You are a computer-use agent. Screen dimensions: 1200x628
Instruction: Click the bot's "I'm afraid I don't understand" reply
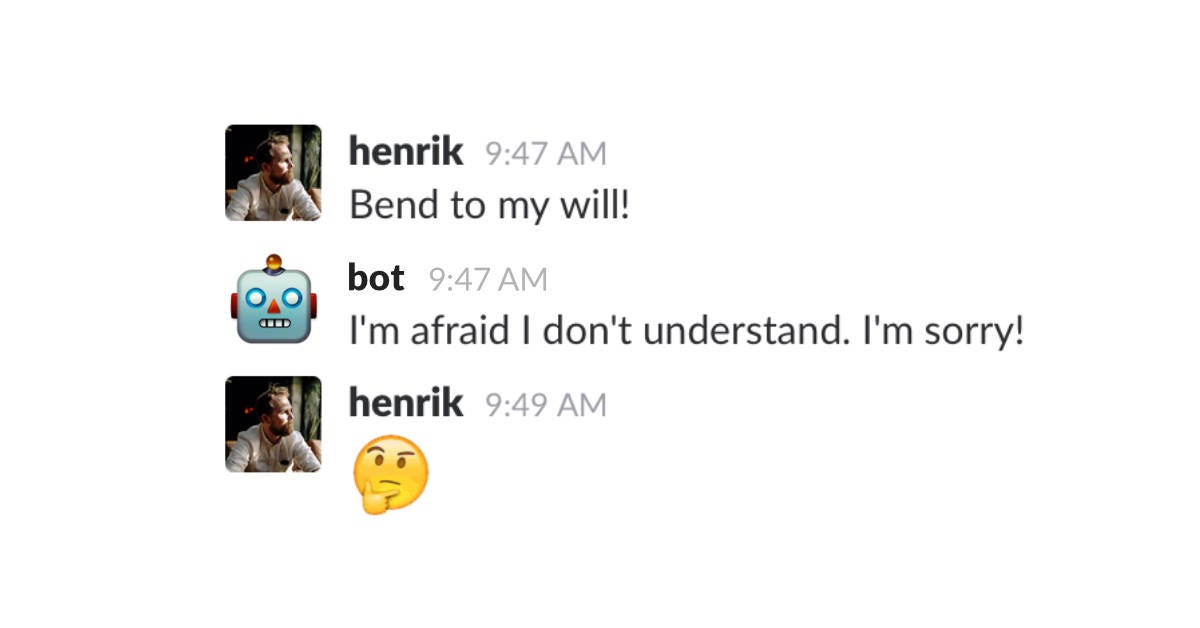click(x=686, y=330)
